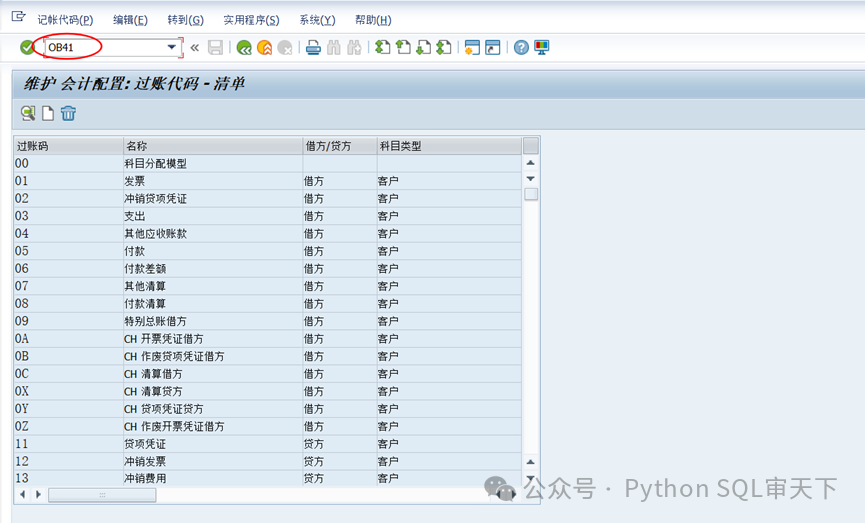Click the Back green arrow icon
This screenshot has width=865, height=523.
pyautogui.click(x=244, y=47)
